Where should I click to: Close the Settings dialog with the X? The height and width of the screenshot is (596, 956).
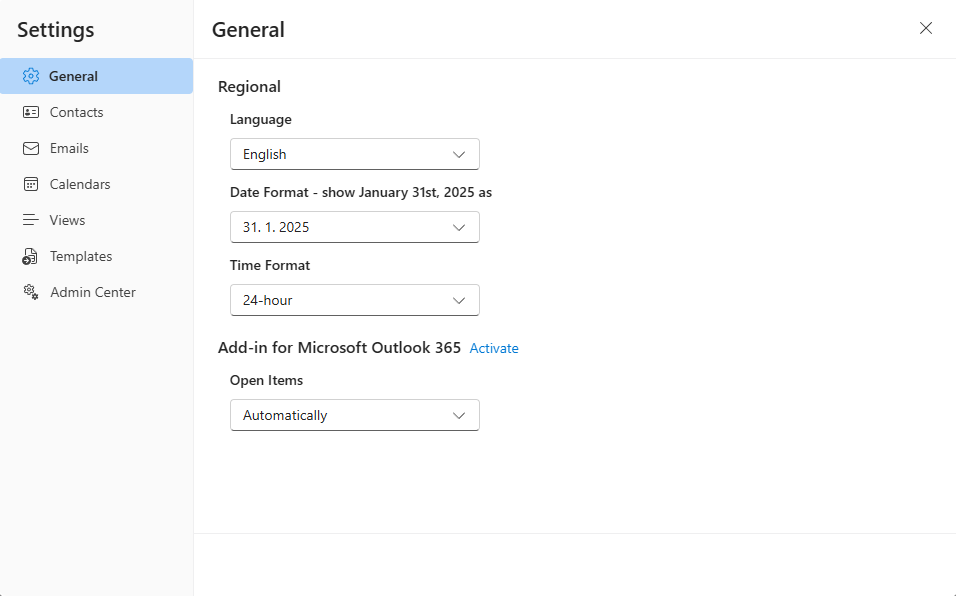(925, 28)
